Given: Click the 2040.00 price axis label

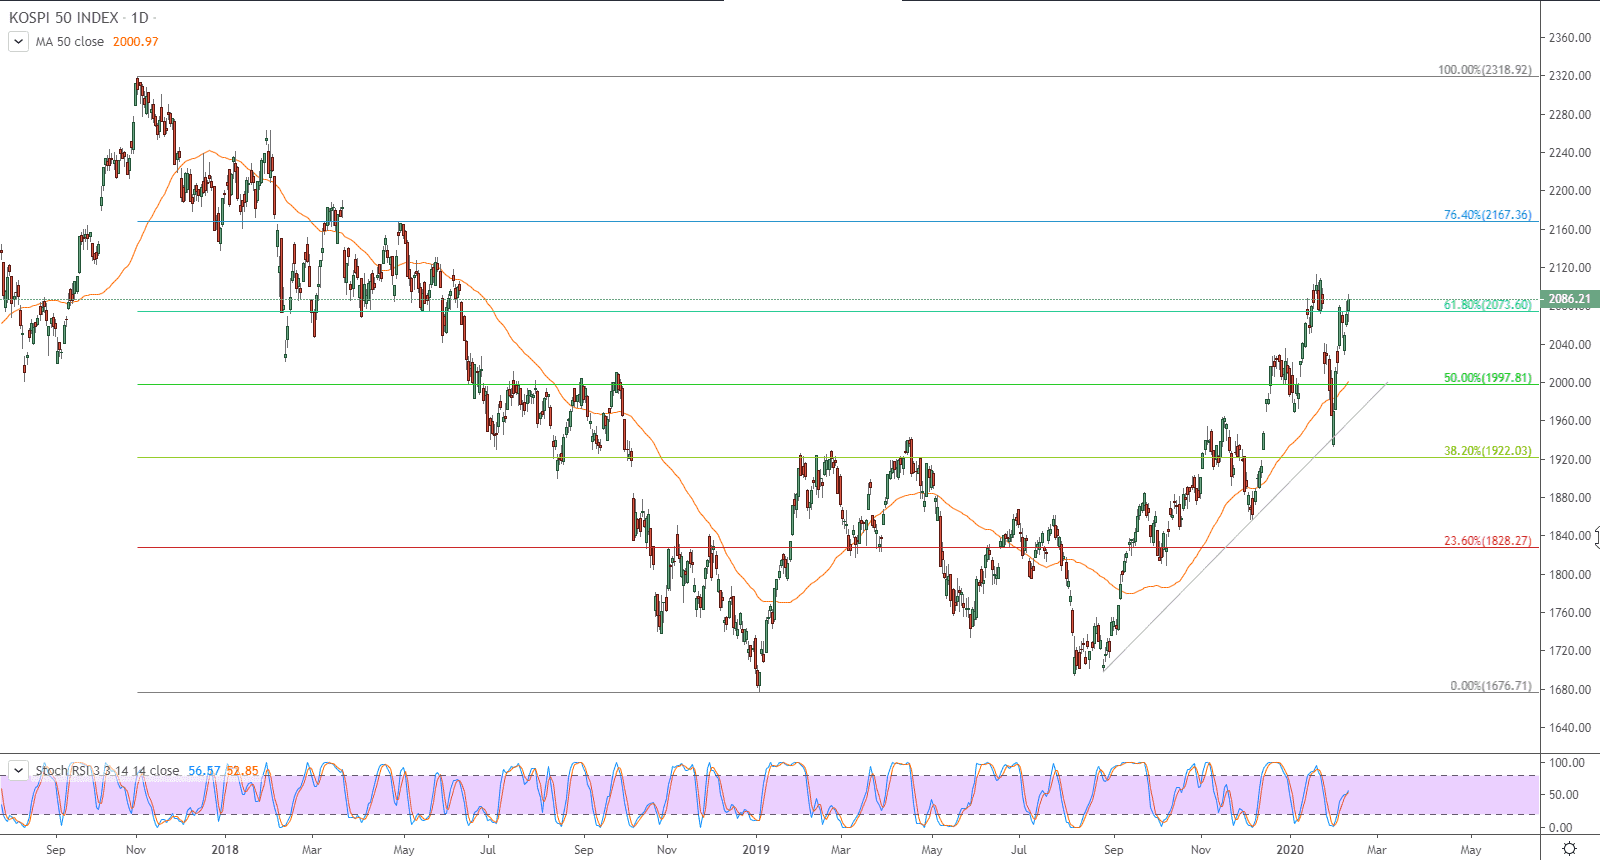Looking at the screenshot, I should (1569, 345).
